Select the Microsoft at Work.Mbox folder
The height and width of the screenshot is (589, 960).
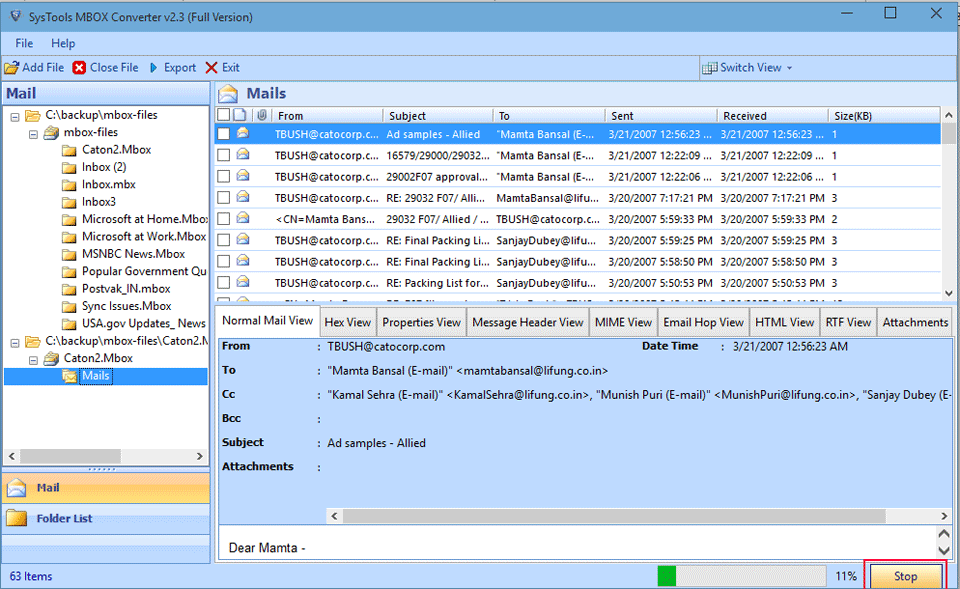coord(144,236)
